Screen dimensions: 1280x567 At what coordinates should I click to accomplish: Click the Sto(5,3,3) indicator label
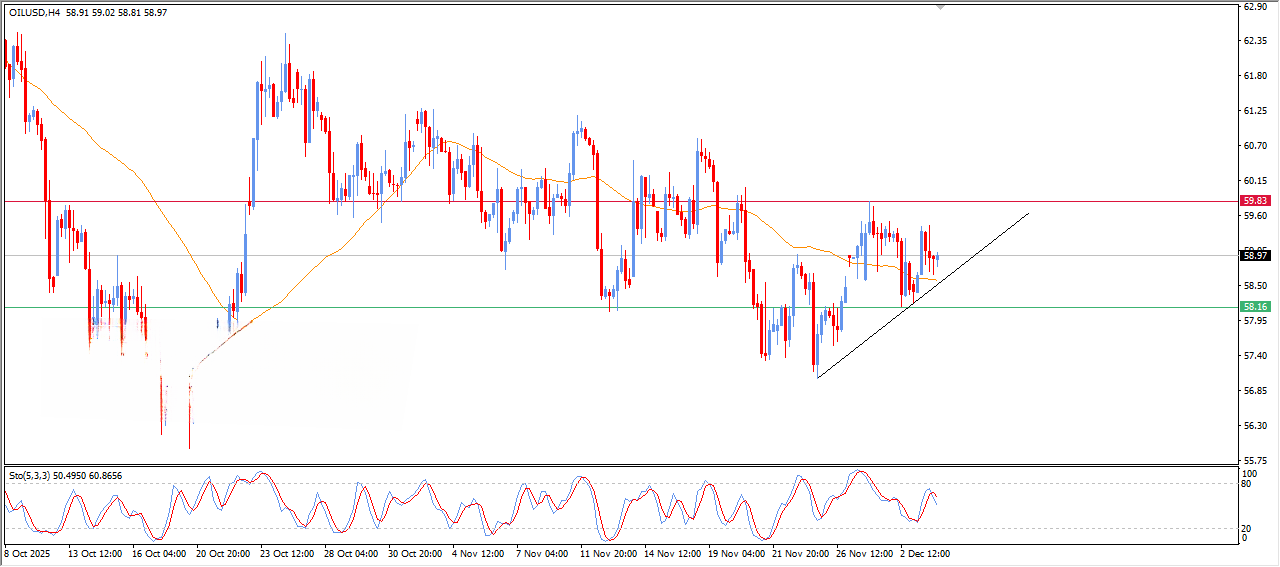(x=30, y=476)
